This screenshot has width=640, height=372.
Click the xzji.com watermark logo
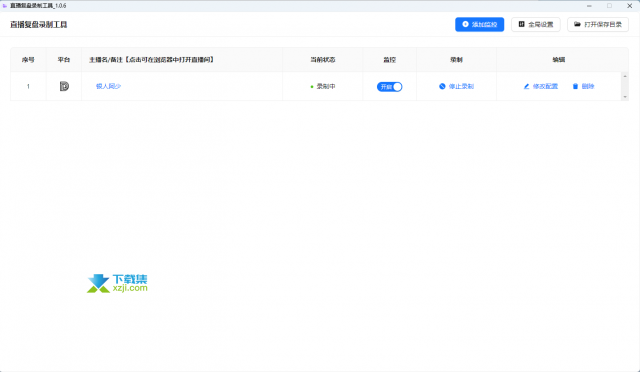117,283
